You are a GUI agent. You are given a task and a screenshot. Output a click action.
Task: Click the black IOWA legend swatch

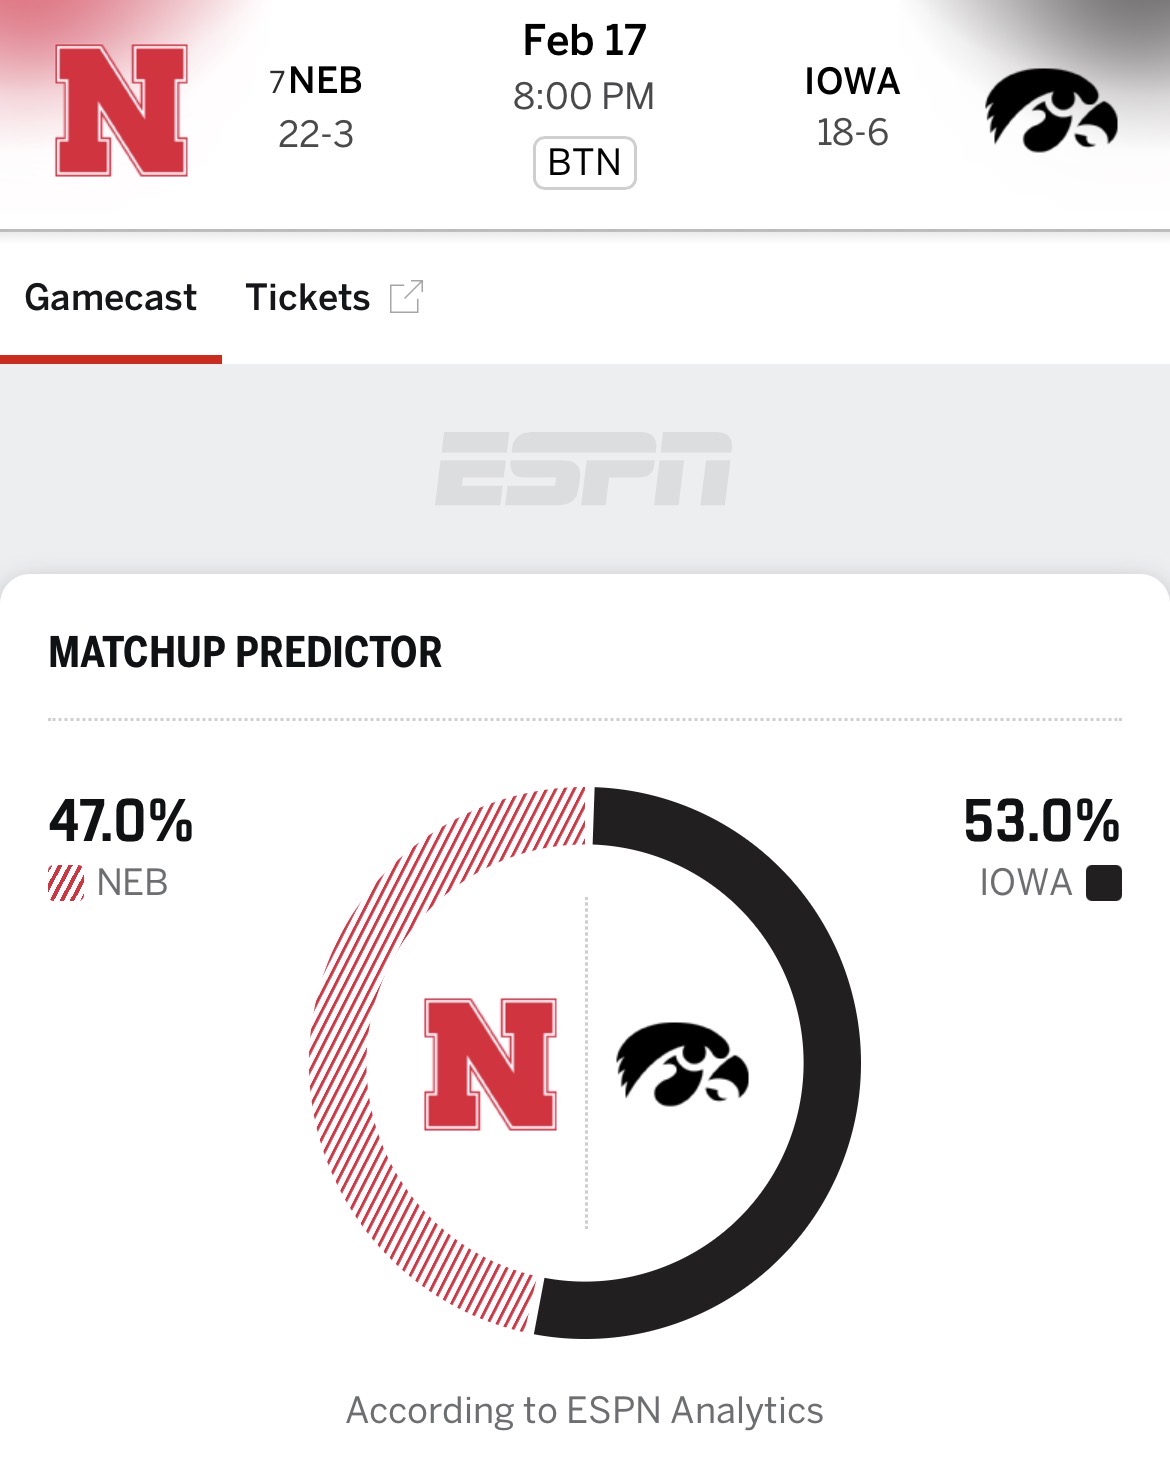pyautogui.click(x=1103, y=883)
